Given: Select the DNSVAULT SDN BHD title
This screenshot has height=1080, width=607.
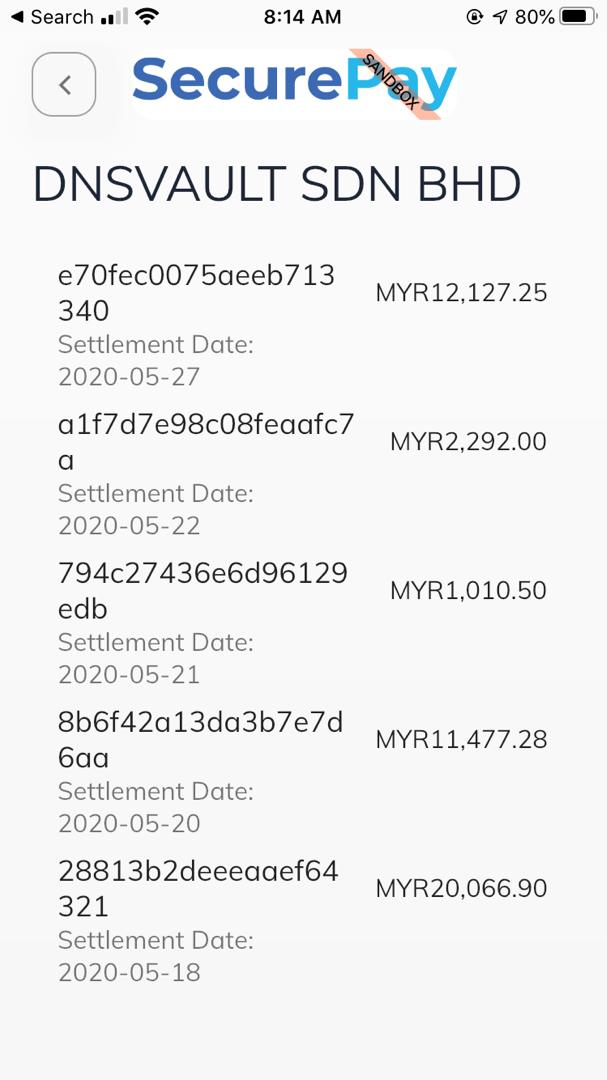Looking at the screenshot, I should tap(277, 184).
